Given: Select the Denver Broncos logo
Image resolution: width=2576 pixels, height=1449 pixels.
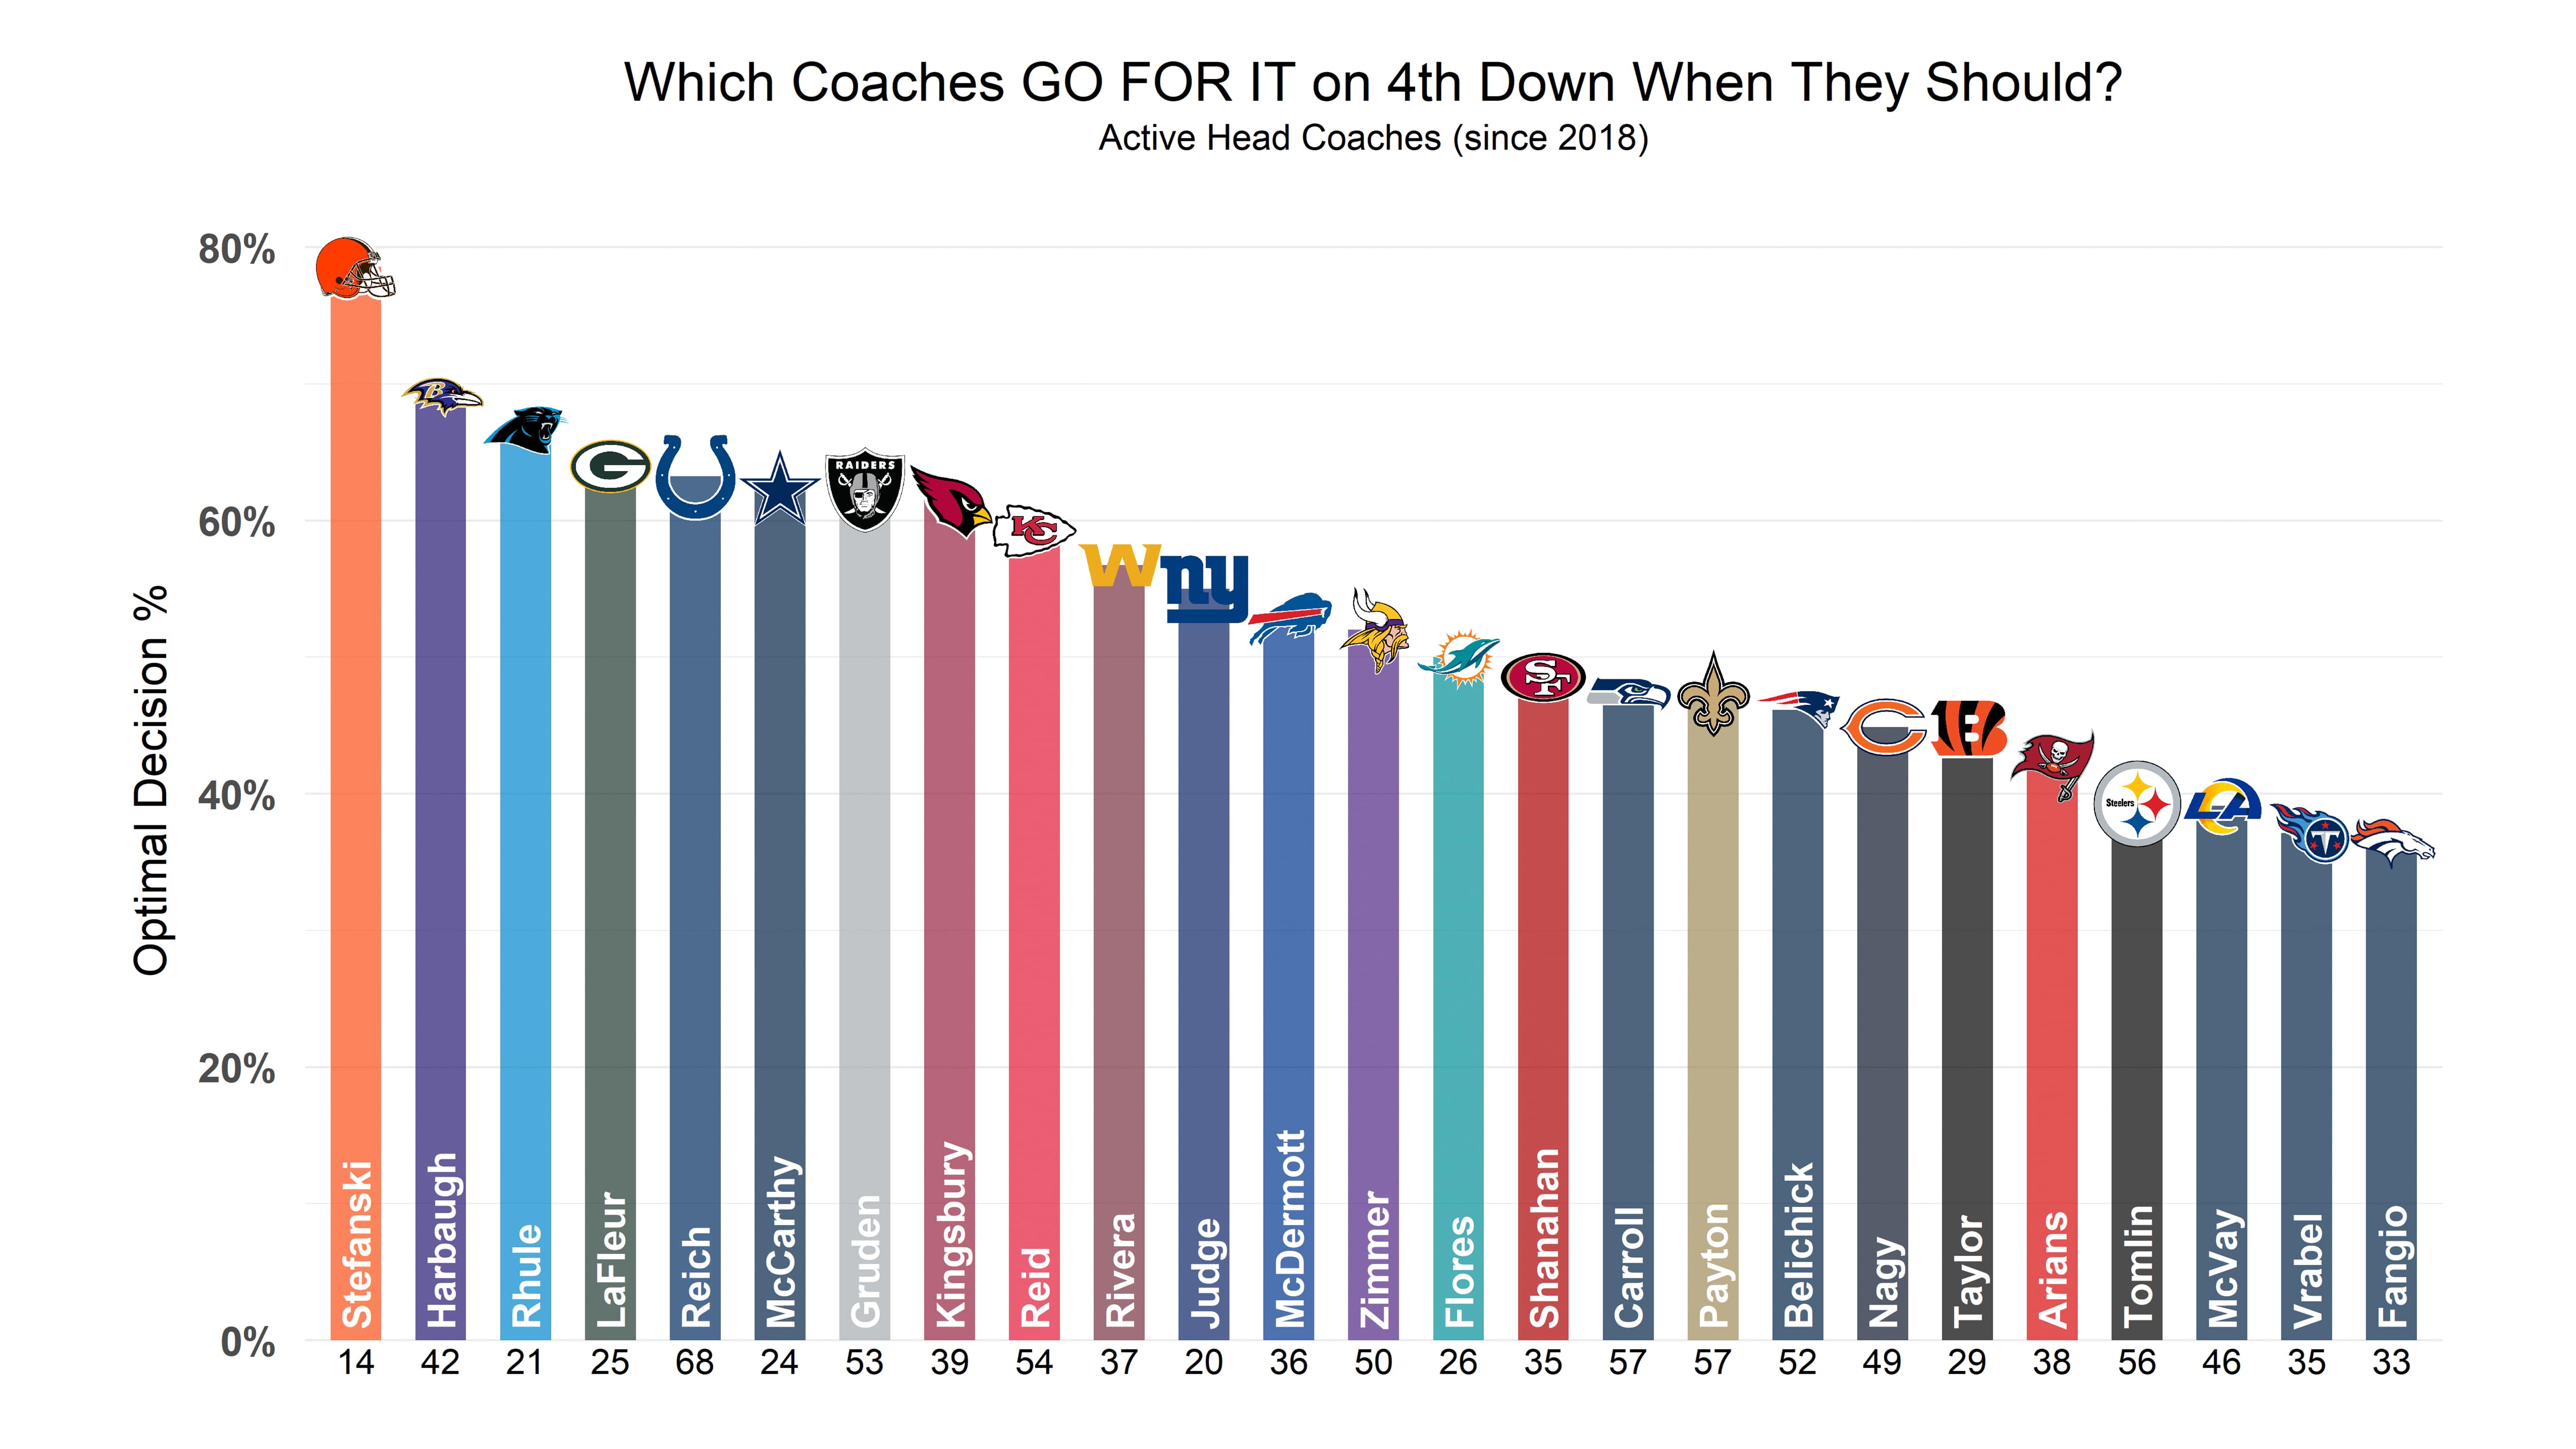Looking at the screenshot, I should coord(2391,842).
